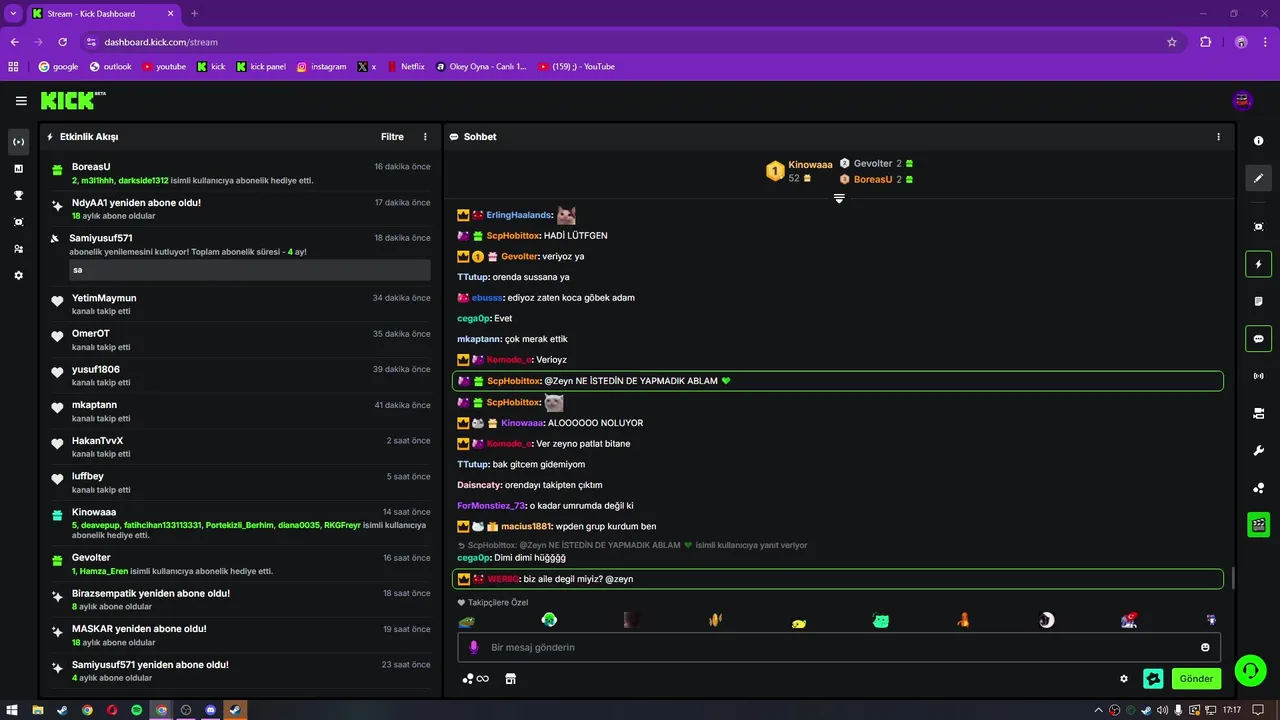The image size is (1280, 720).
Task: Open the Filtre option in activity feed
Action: pyautogui.click(x=392, y=137)
